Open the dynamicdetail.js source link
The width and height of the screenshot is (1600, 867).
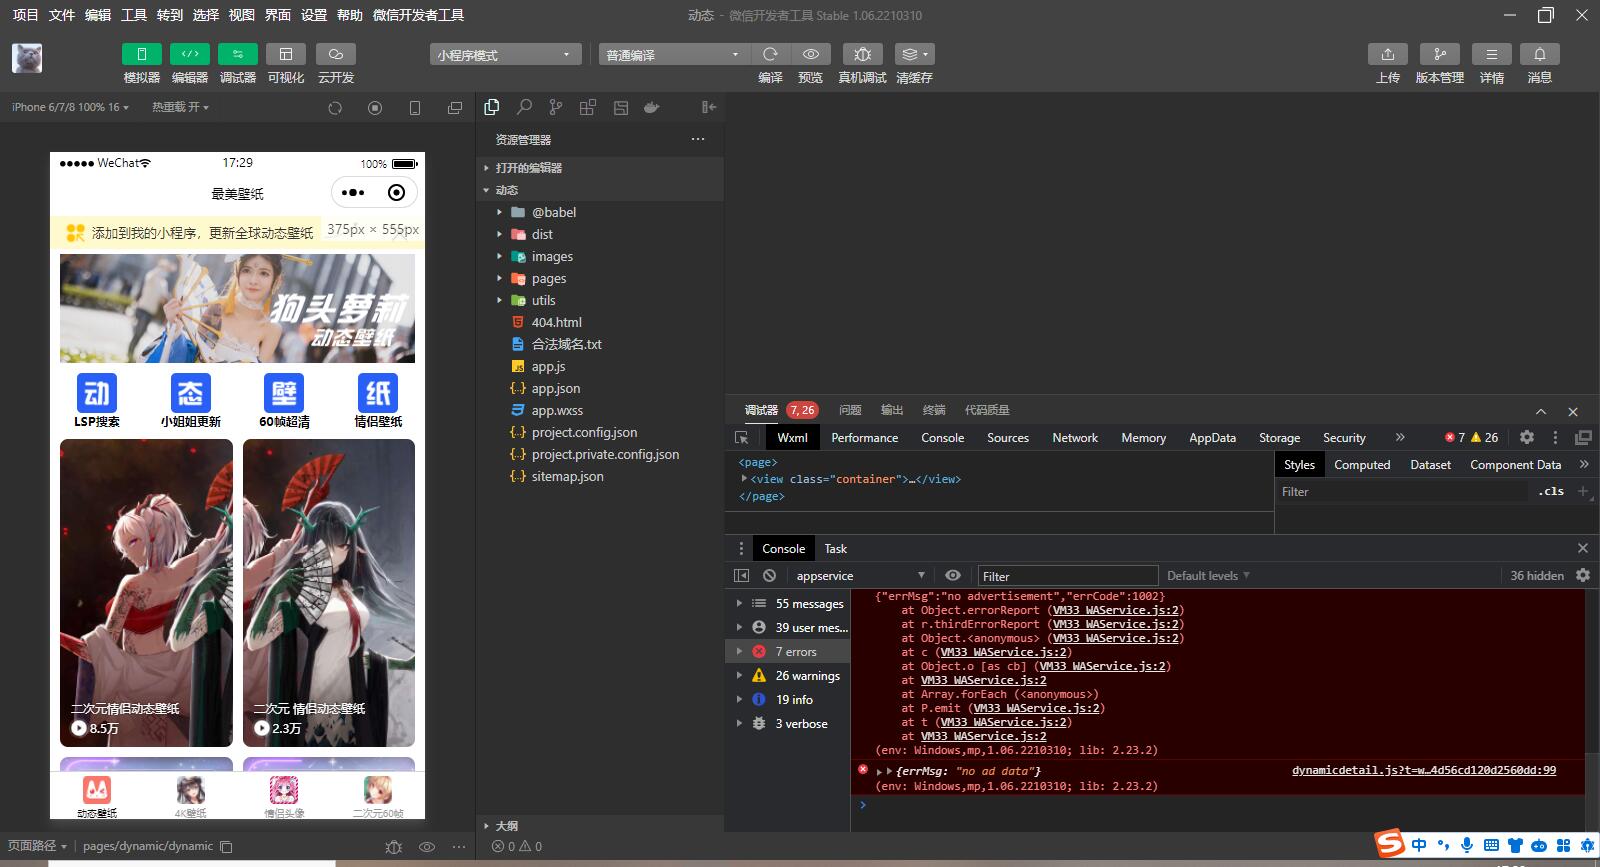(x=1423, y=770)
